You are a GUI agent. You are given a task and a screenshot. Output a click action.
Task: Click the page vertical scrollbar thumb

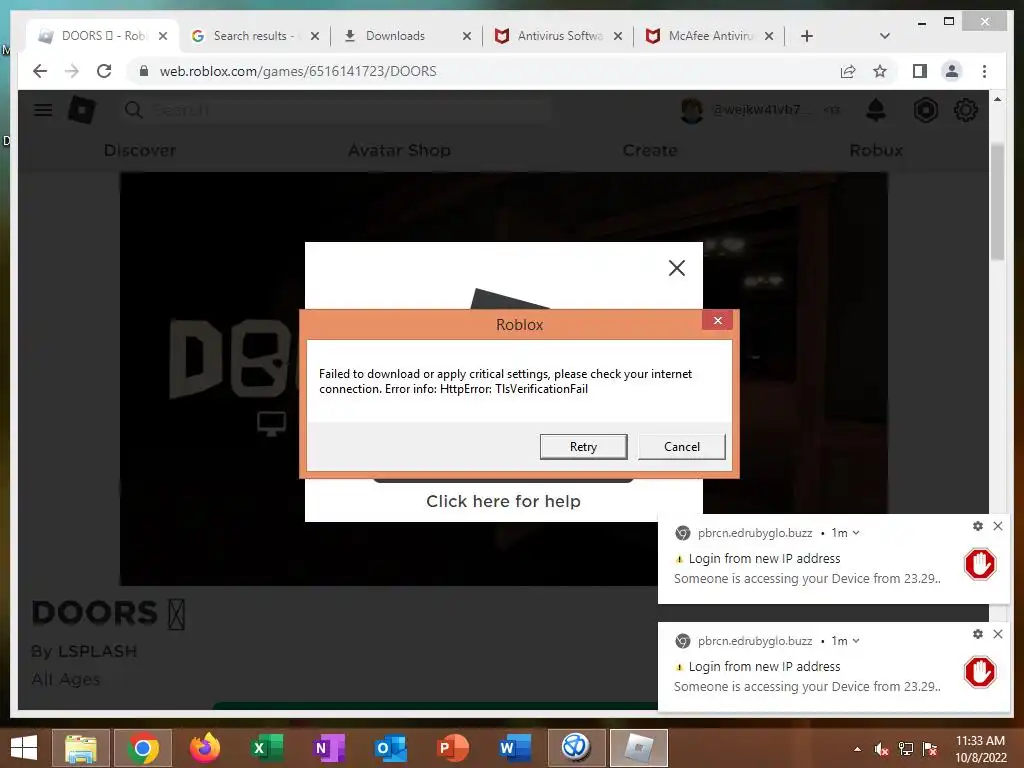pyautogui.click(x=997, y=201)
